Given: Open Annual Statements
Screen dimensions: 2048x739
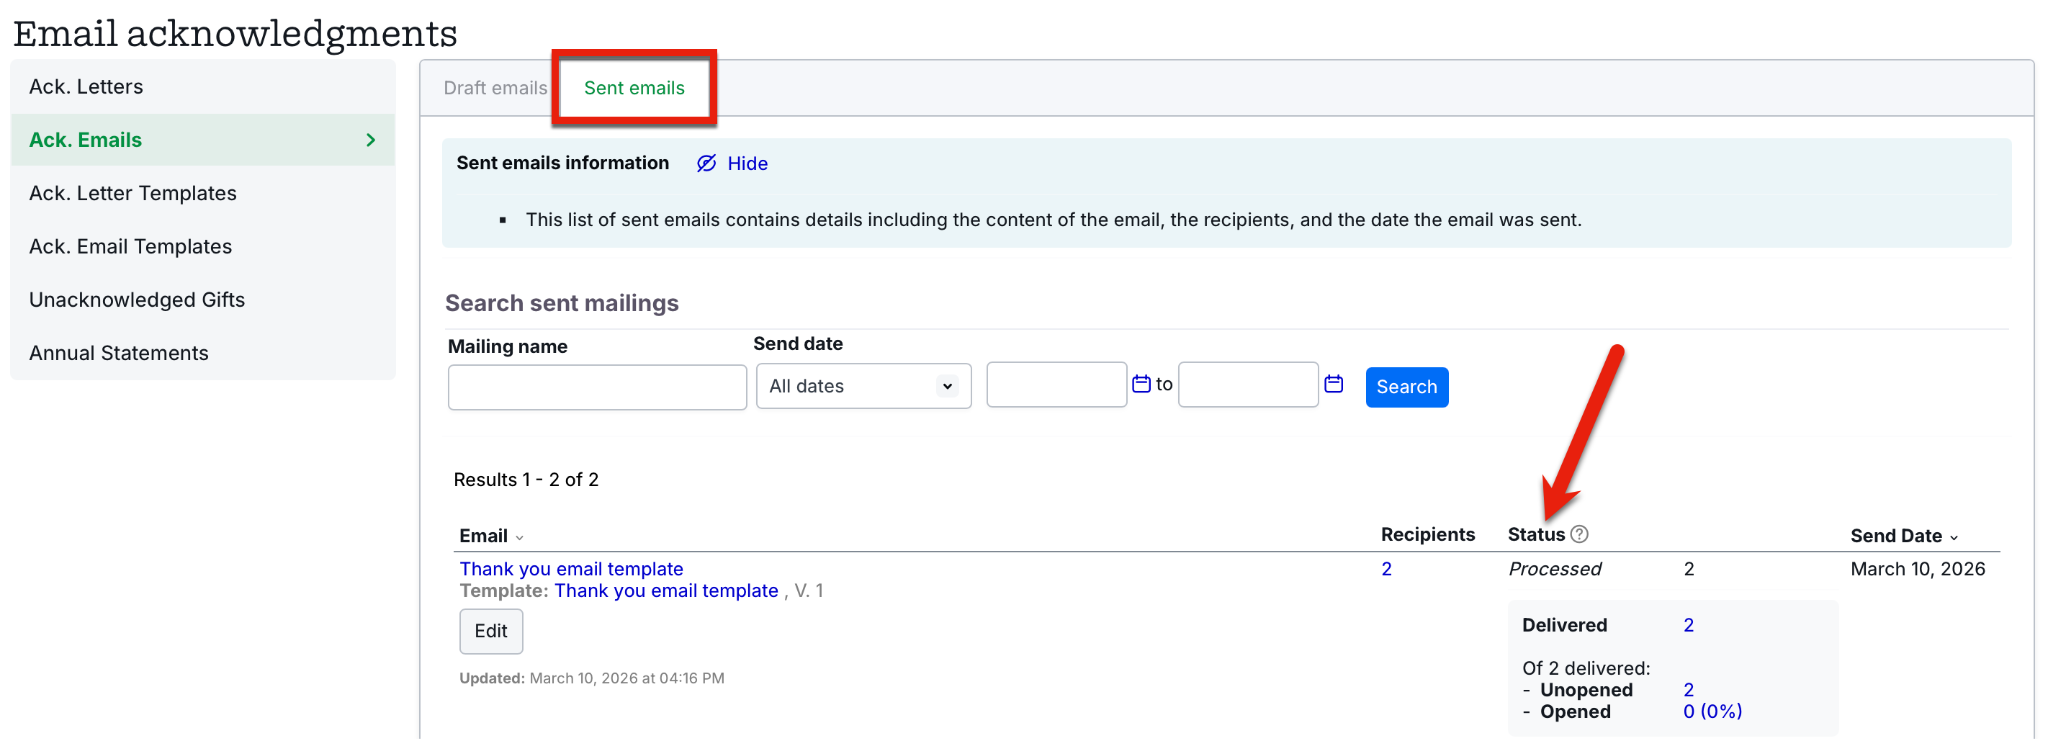Looking at the screenshot, I should pyautogui.click(x=202, y=353).
